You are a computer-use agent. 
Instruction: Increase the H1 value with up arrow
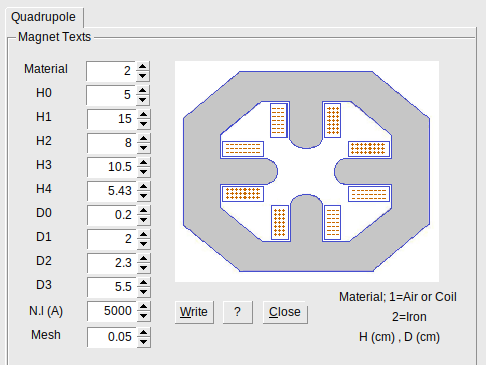point(143,114)
